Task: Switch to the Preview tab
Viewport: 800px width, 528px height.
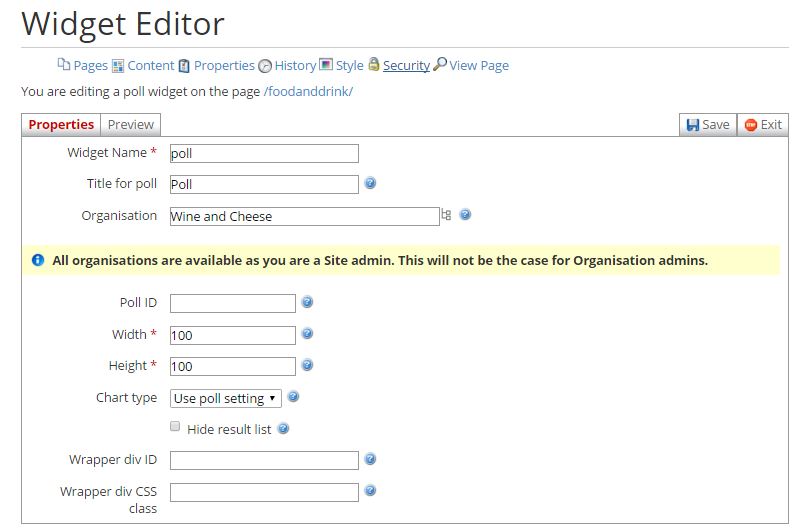Action: point(131,124)
